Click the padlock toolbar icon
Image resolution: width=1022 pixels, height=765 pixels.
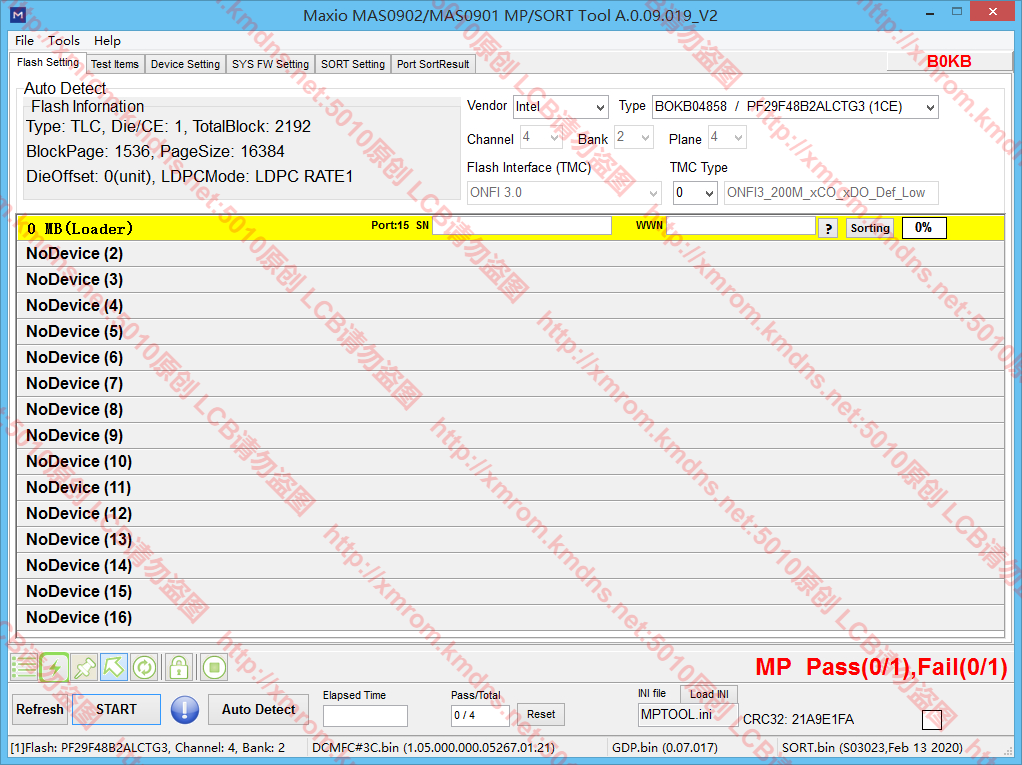point(178,667)
